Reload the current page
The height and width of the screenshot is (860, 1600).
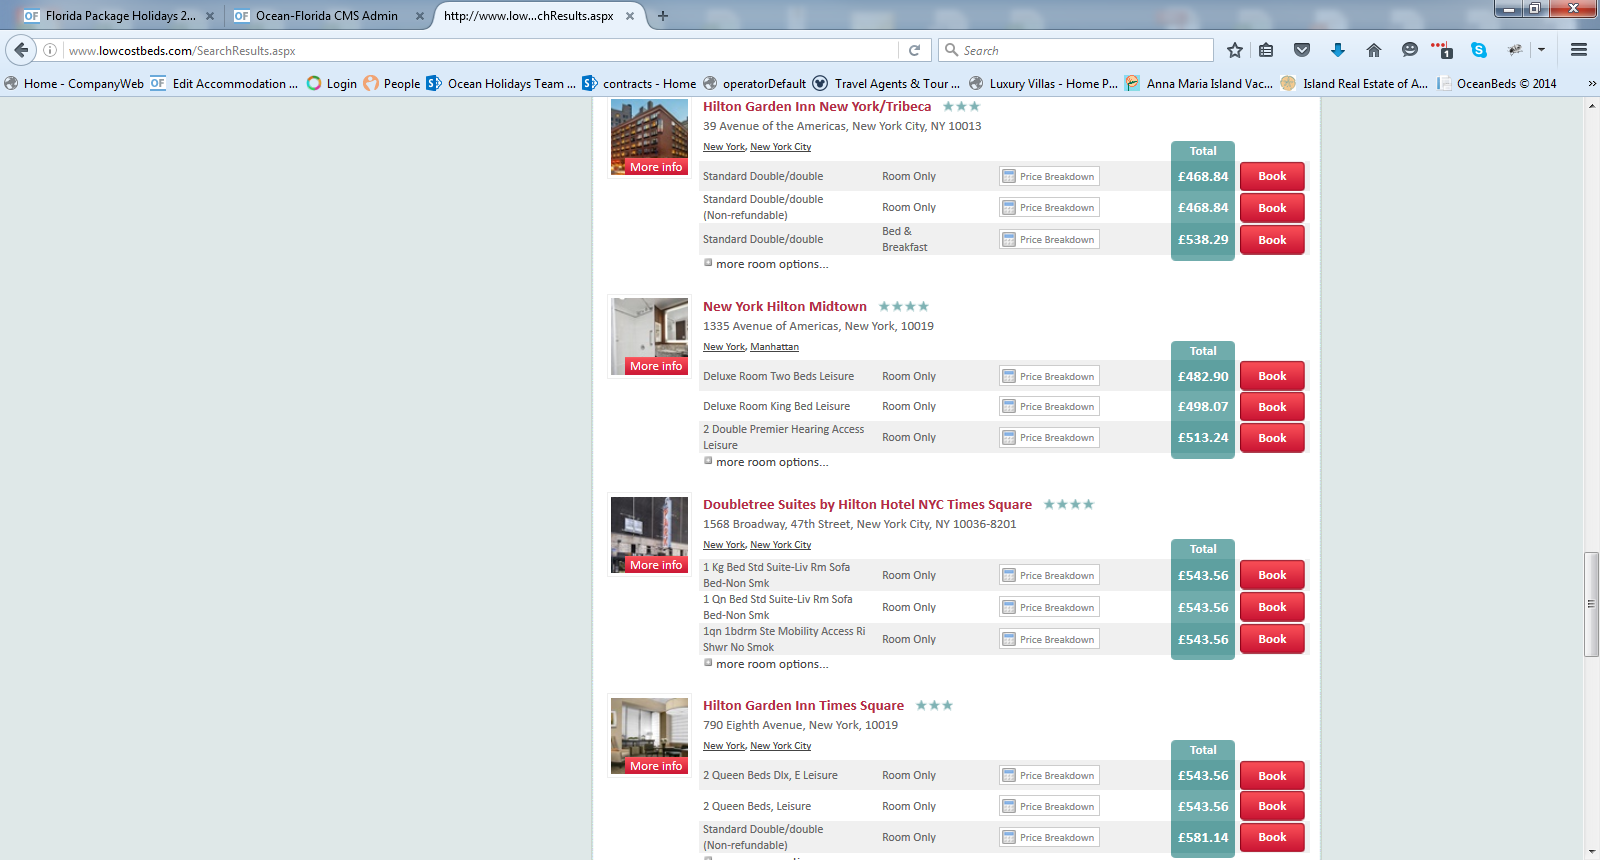(914, 50)
